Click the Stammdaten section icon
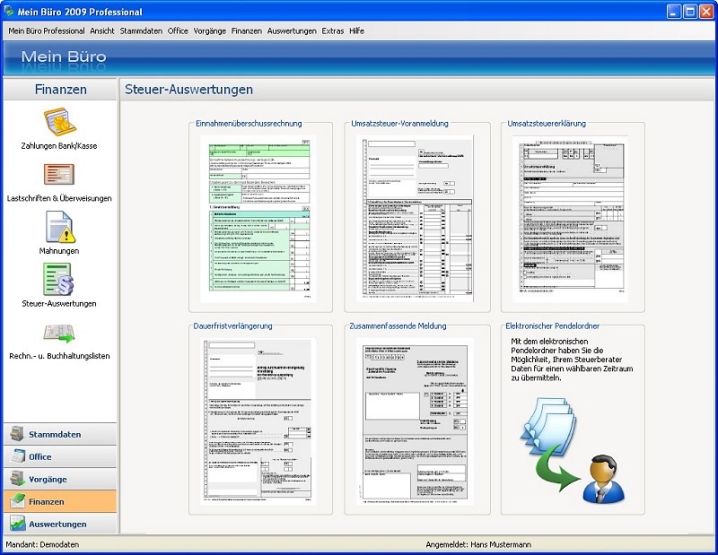Screen dimensions: 718x555 [18, 435]
